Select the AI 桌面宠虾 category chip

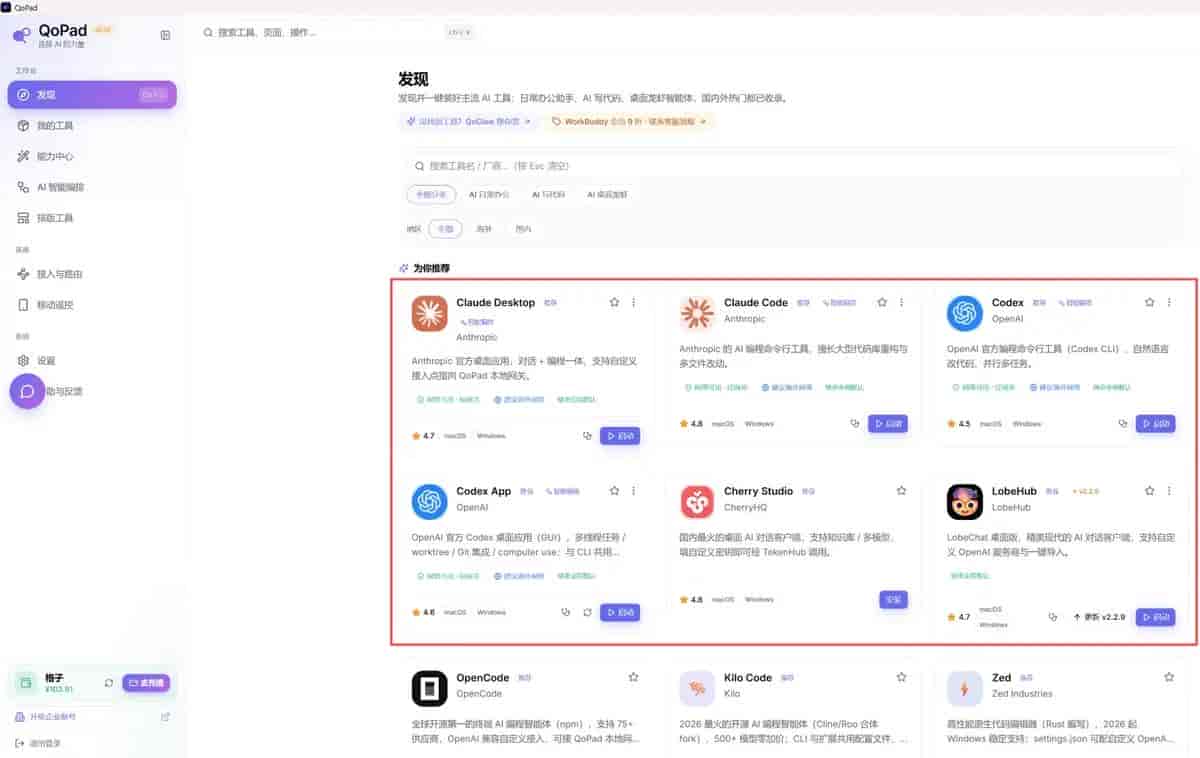point(607,195)
